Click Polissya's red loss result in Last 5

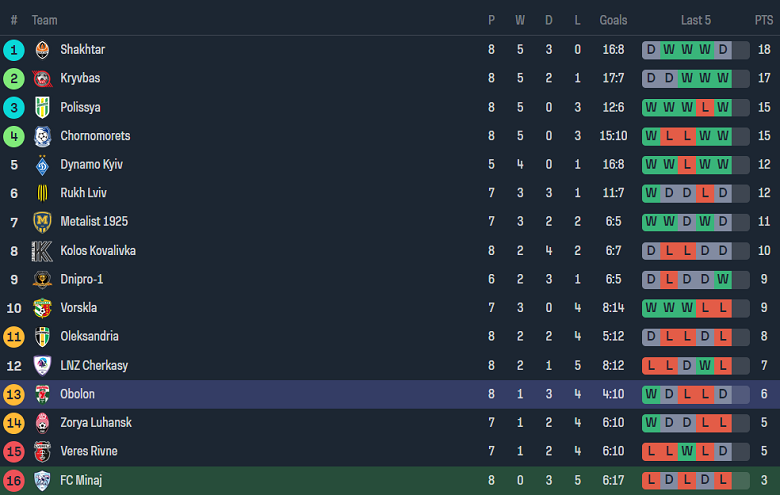[x=704, y=108]
